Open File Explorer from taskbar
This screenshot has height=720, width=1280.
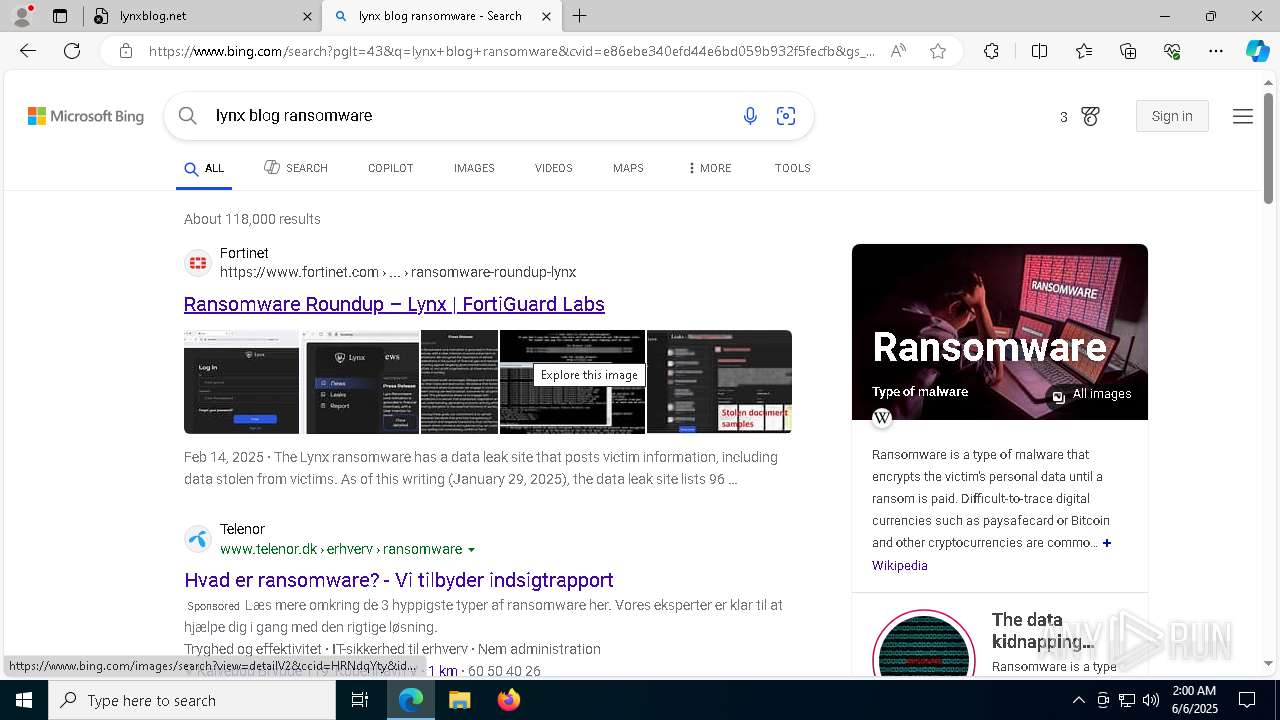[459, 700]
